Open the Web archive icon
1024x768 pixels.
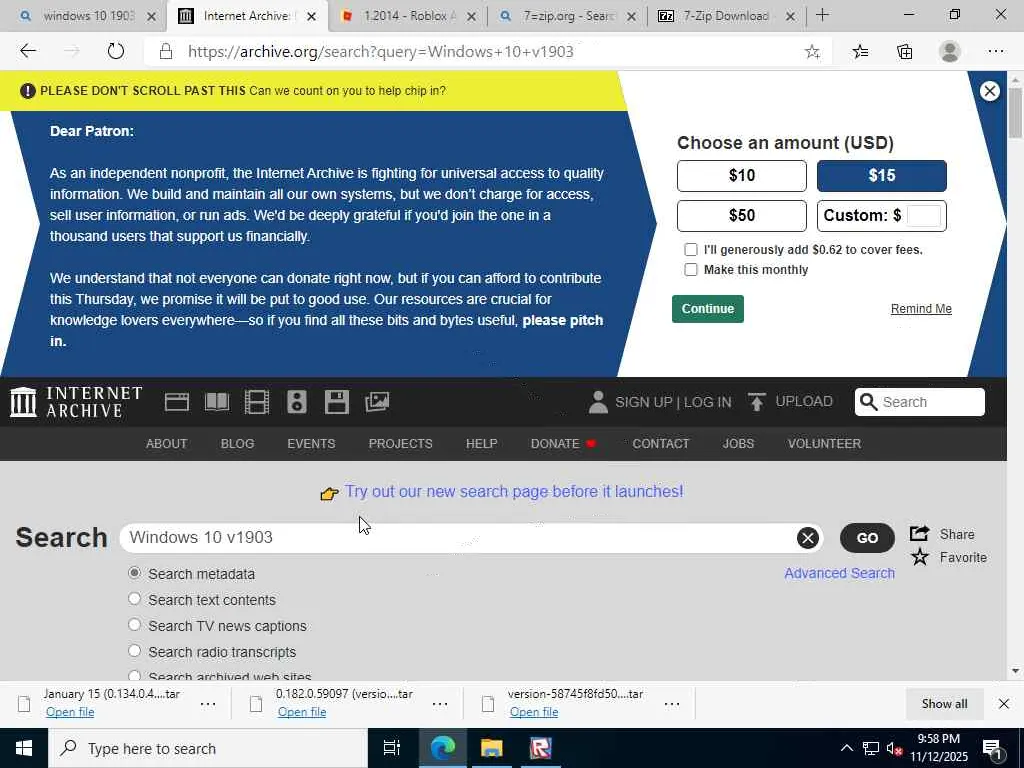176,402
